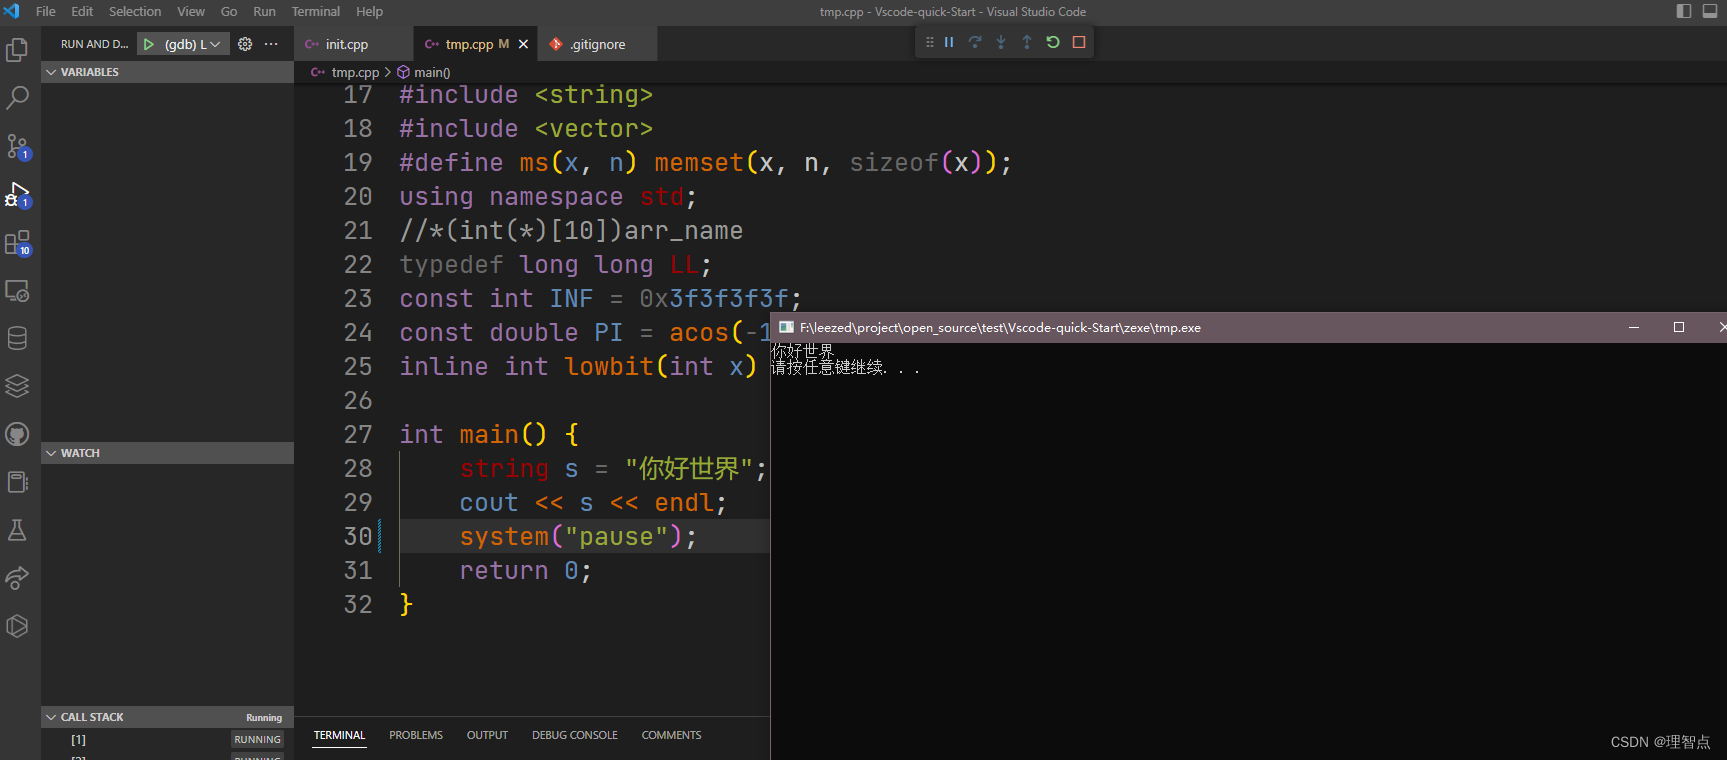Open the Run menu
The image size is (1727, 760).
(264, 11)
